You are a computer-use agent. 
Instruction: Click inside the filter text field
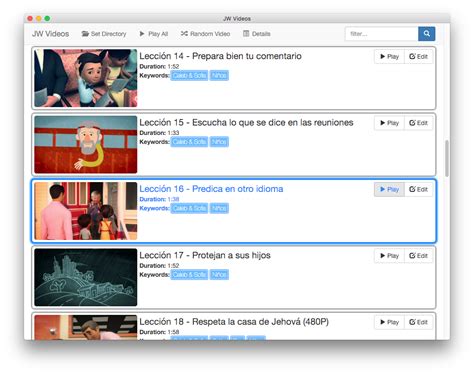[382, 34]
